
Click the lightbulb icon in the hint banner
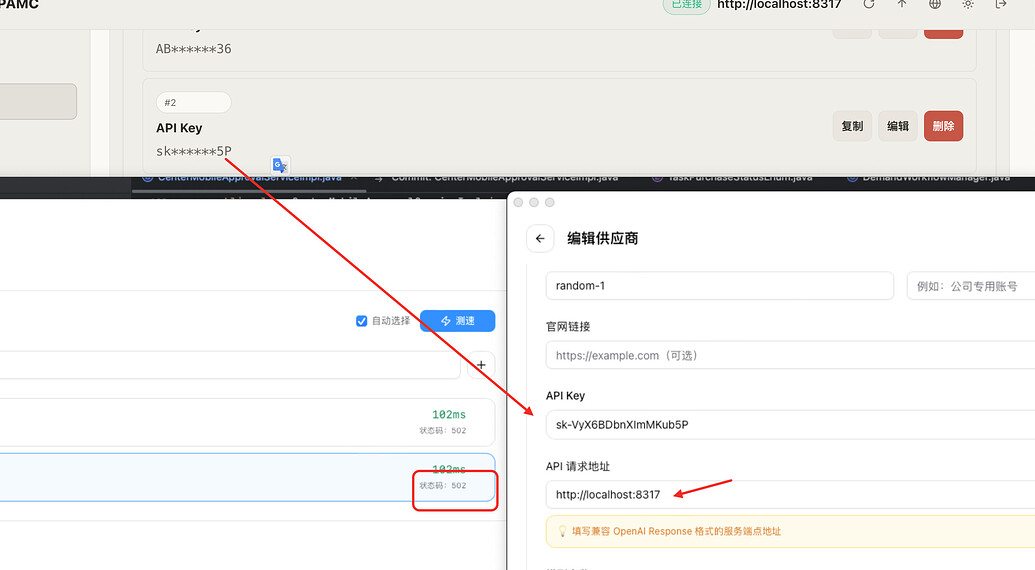click(x=562, y=531)
